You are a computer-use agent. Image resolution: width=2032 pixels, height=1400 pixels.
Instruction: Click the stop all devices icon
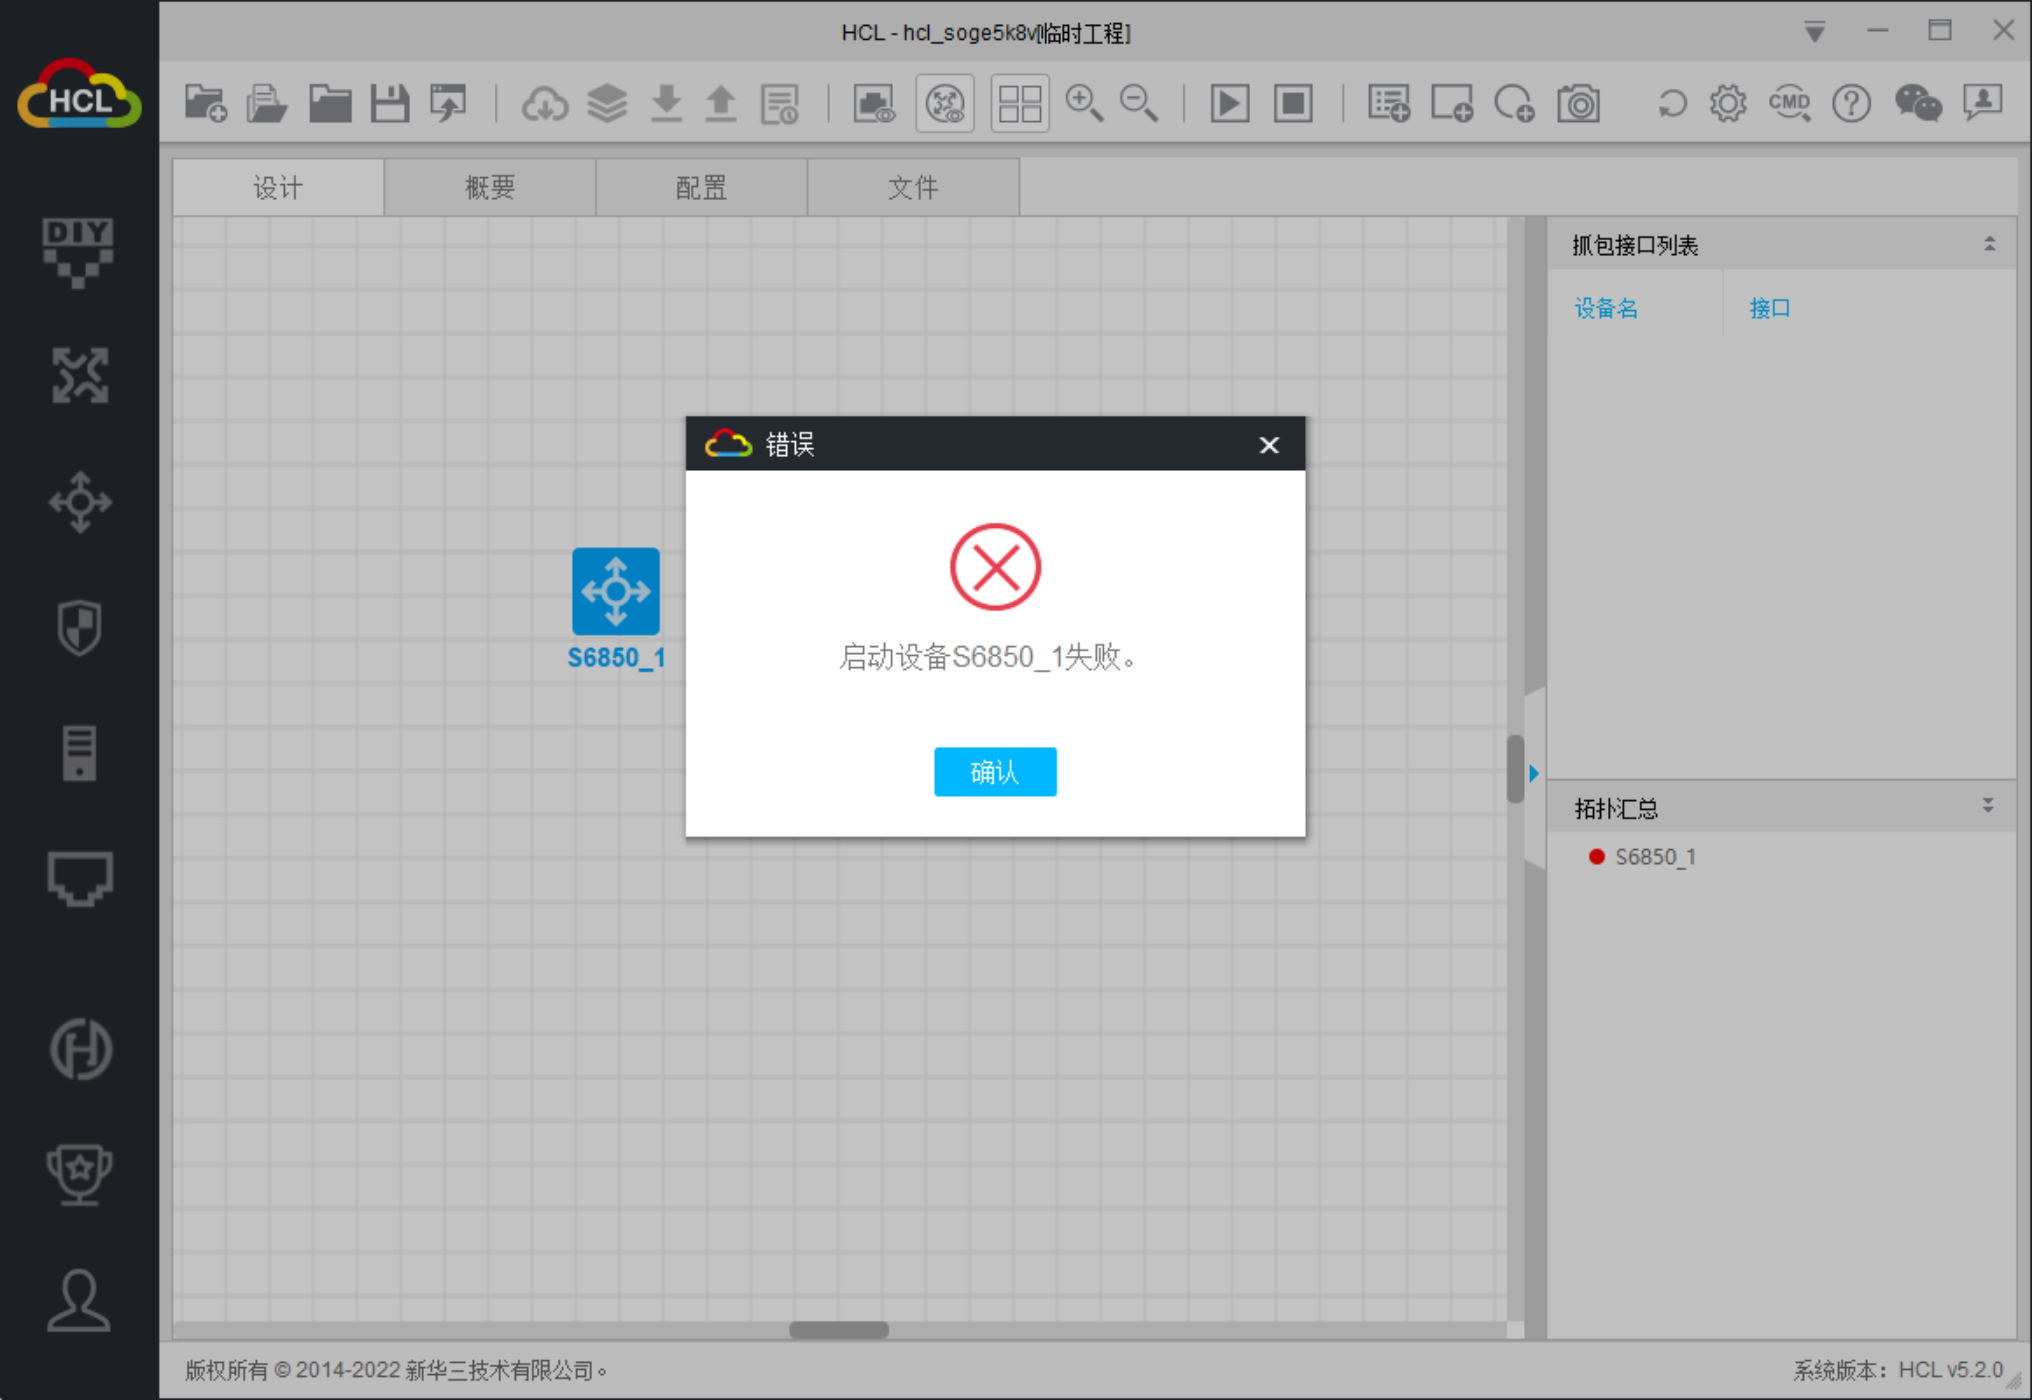[x=1292, y=104]
